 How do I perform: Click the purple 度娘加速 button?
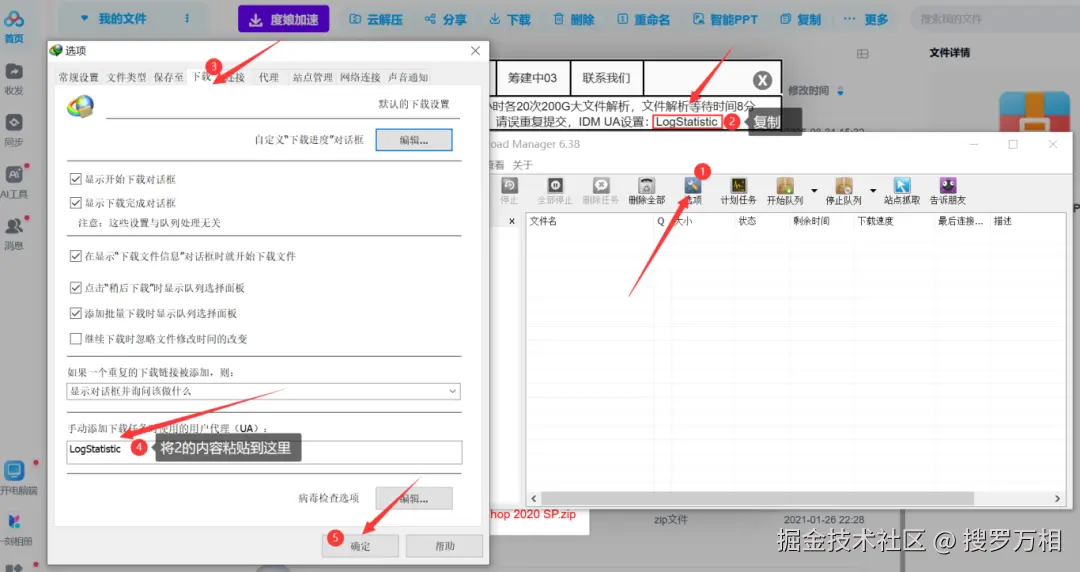point(284,19)
